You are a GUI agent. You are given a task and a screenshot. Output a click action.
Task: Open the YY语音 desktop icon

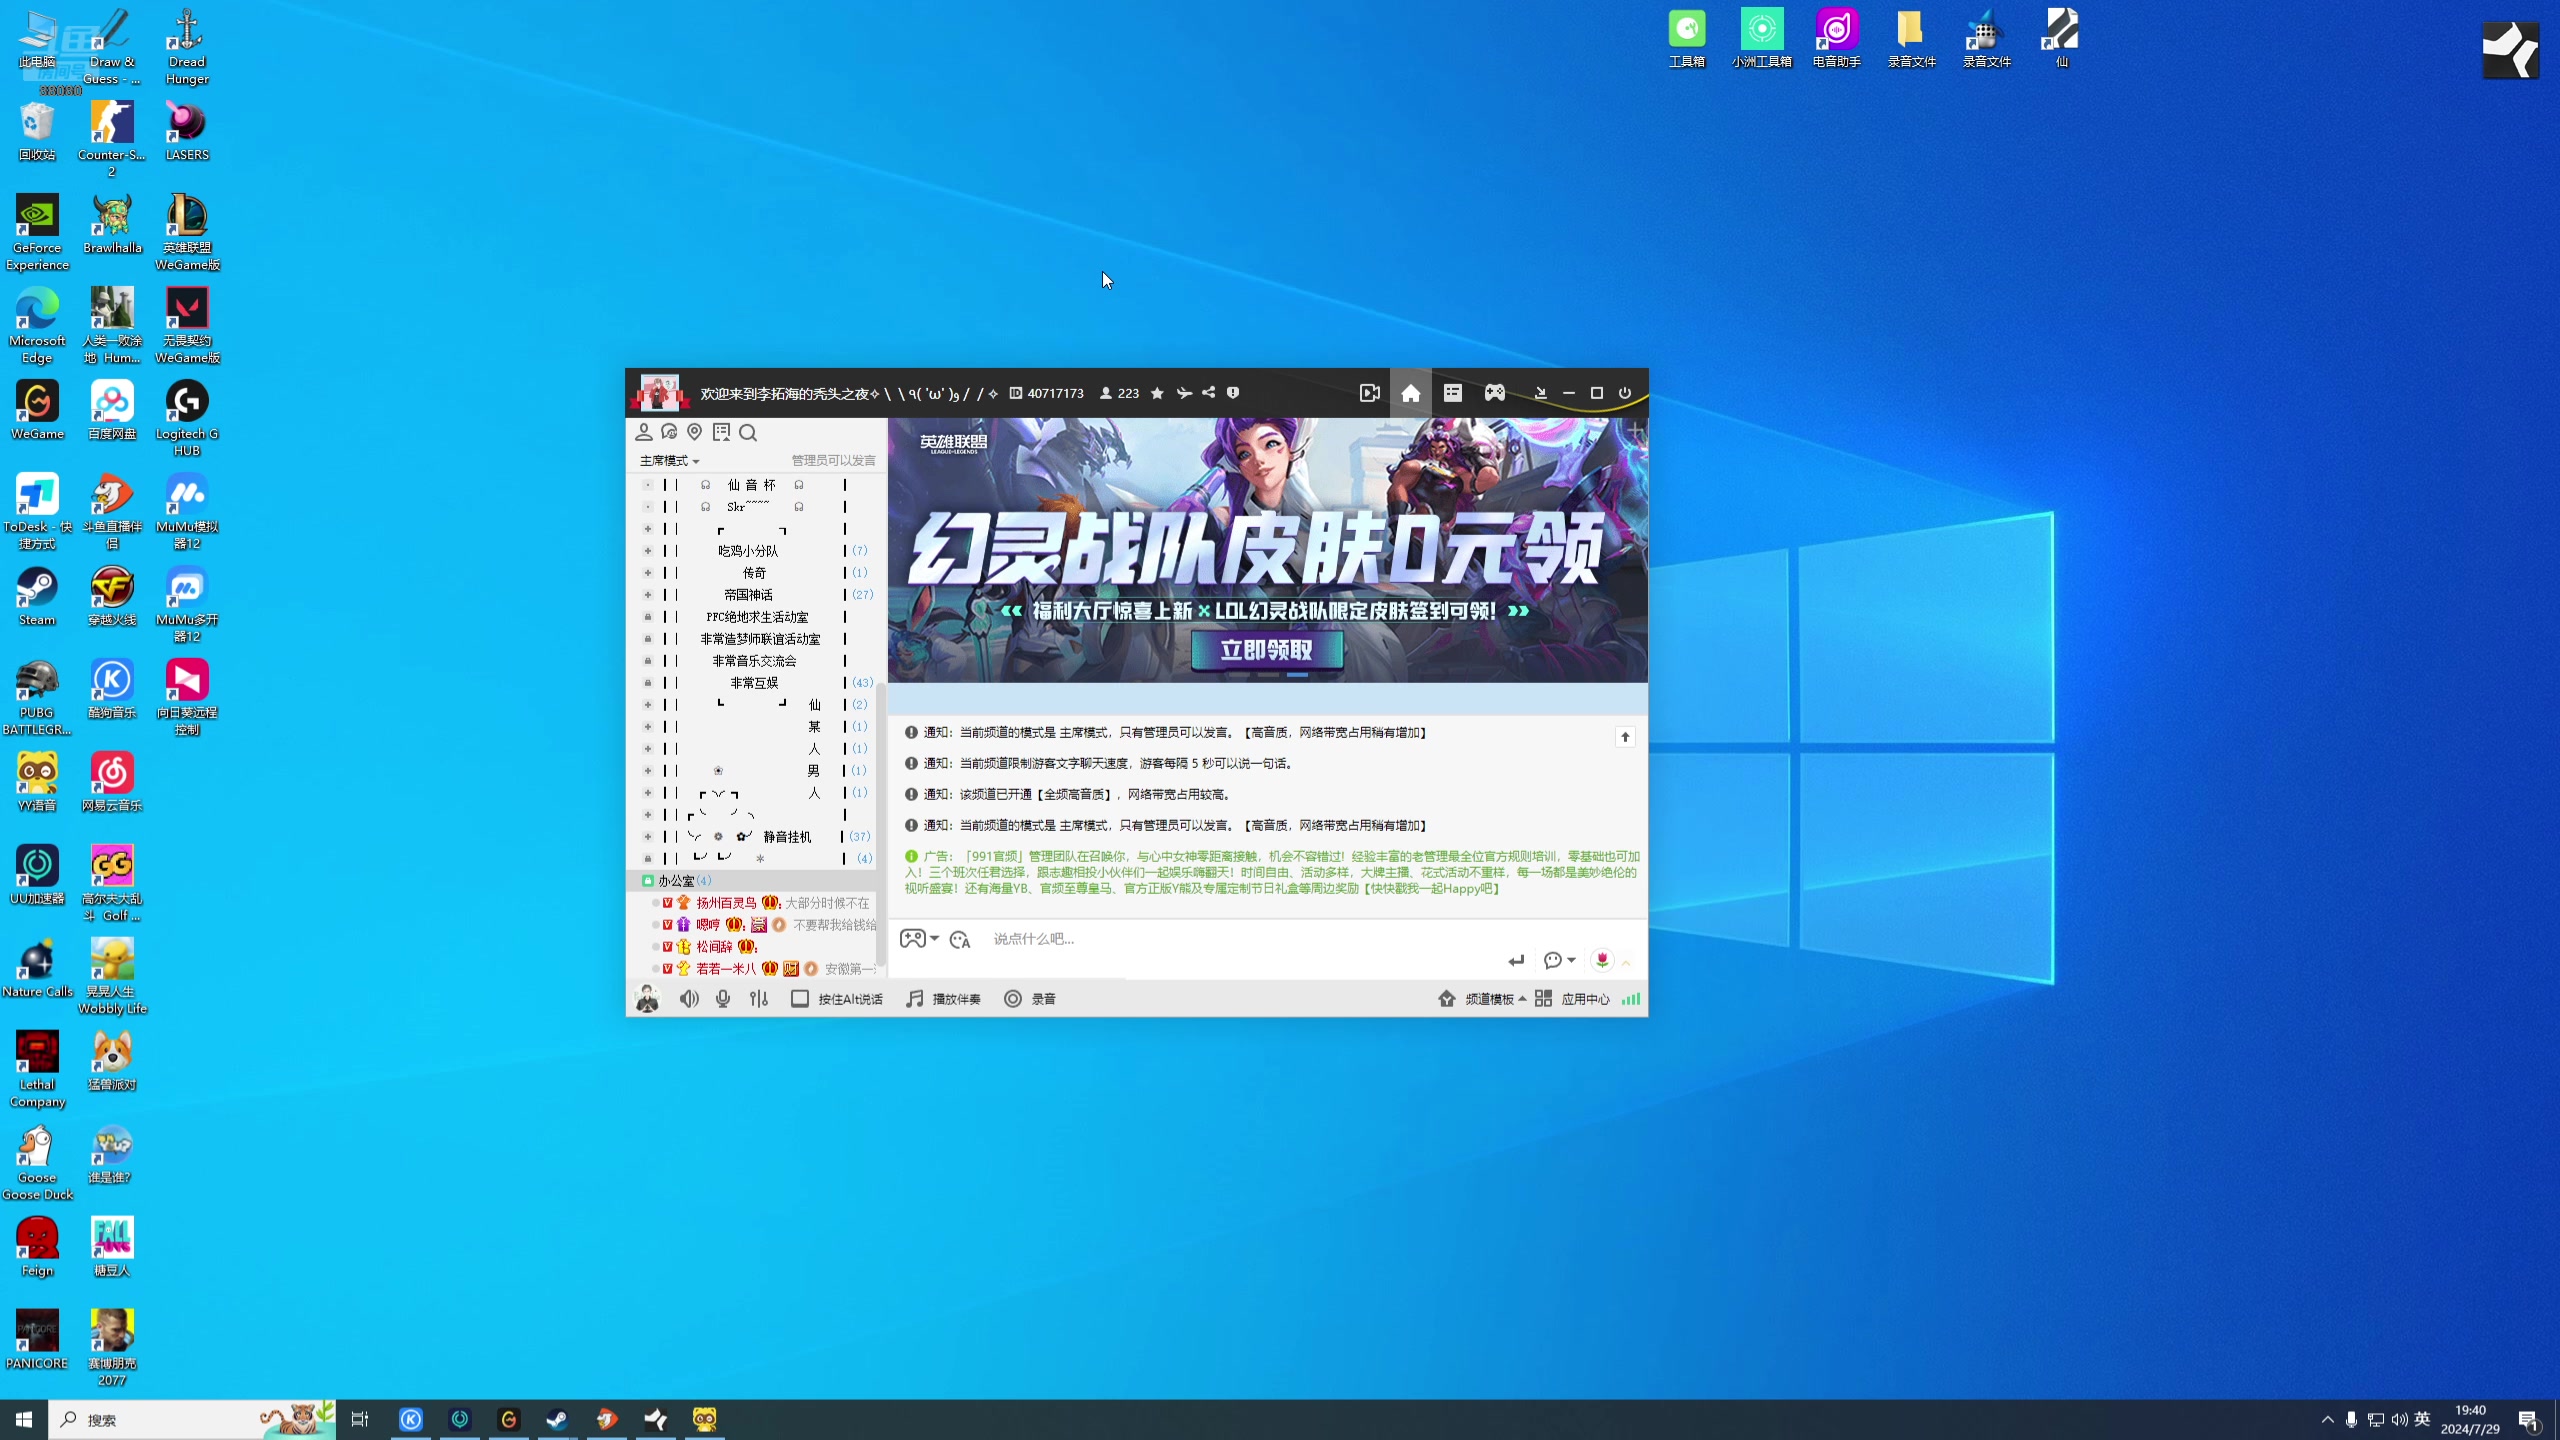(x=37, y=781)
